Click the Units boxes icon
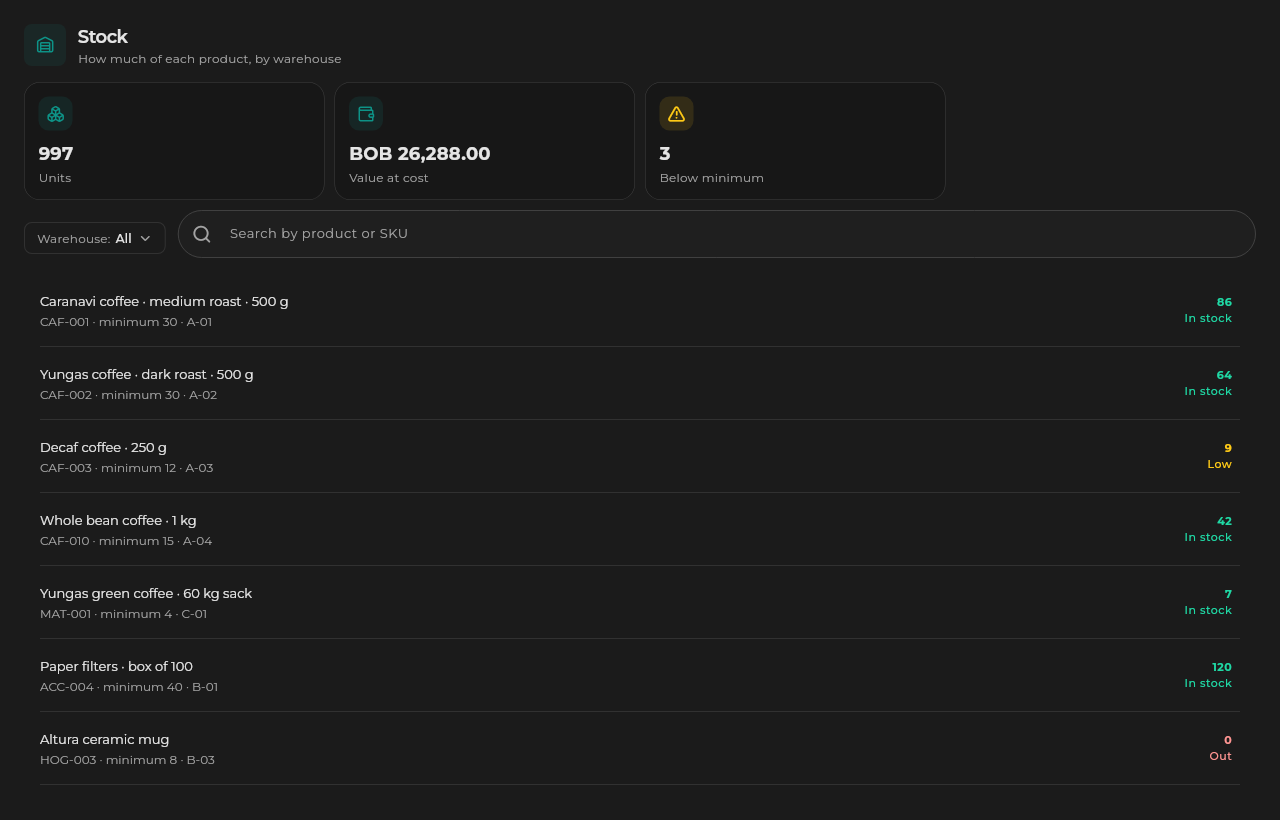The width and height of the screenshot is (1280, 820). click(x=56, y=114)
